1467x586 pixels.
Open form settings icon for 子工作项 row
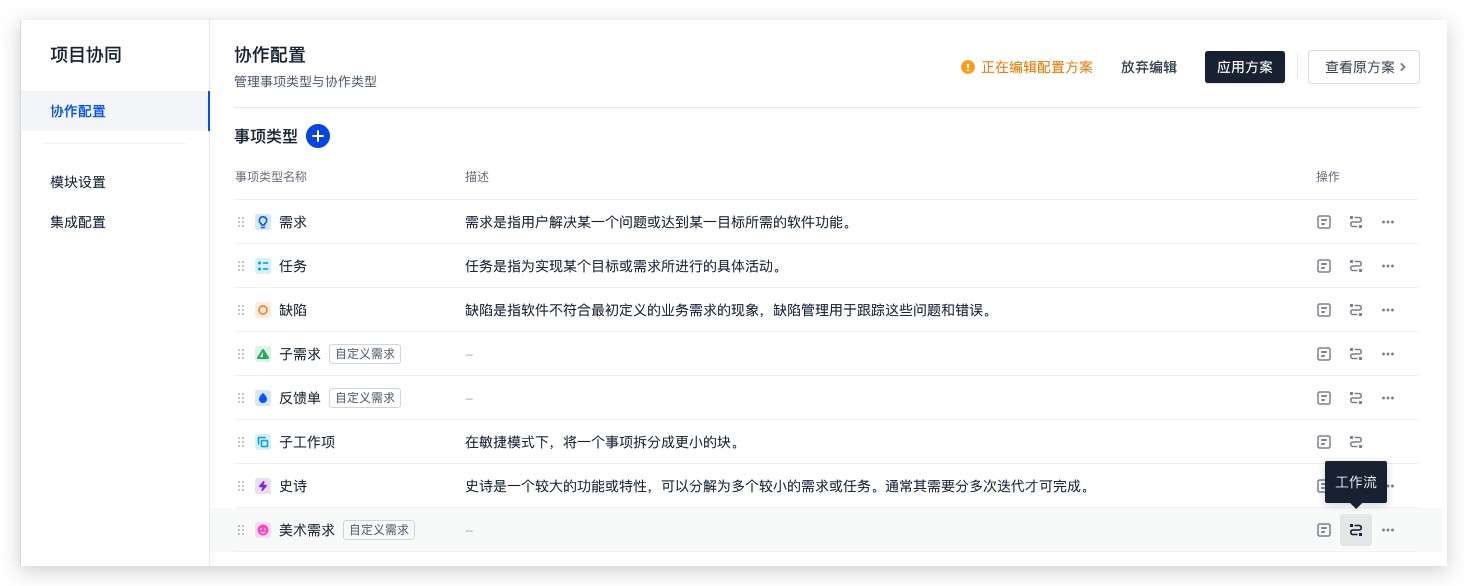(1324, 442)
